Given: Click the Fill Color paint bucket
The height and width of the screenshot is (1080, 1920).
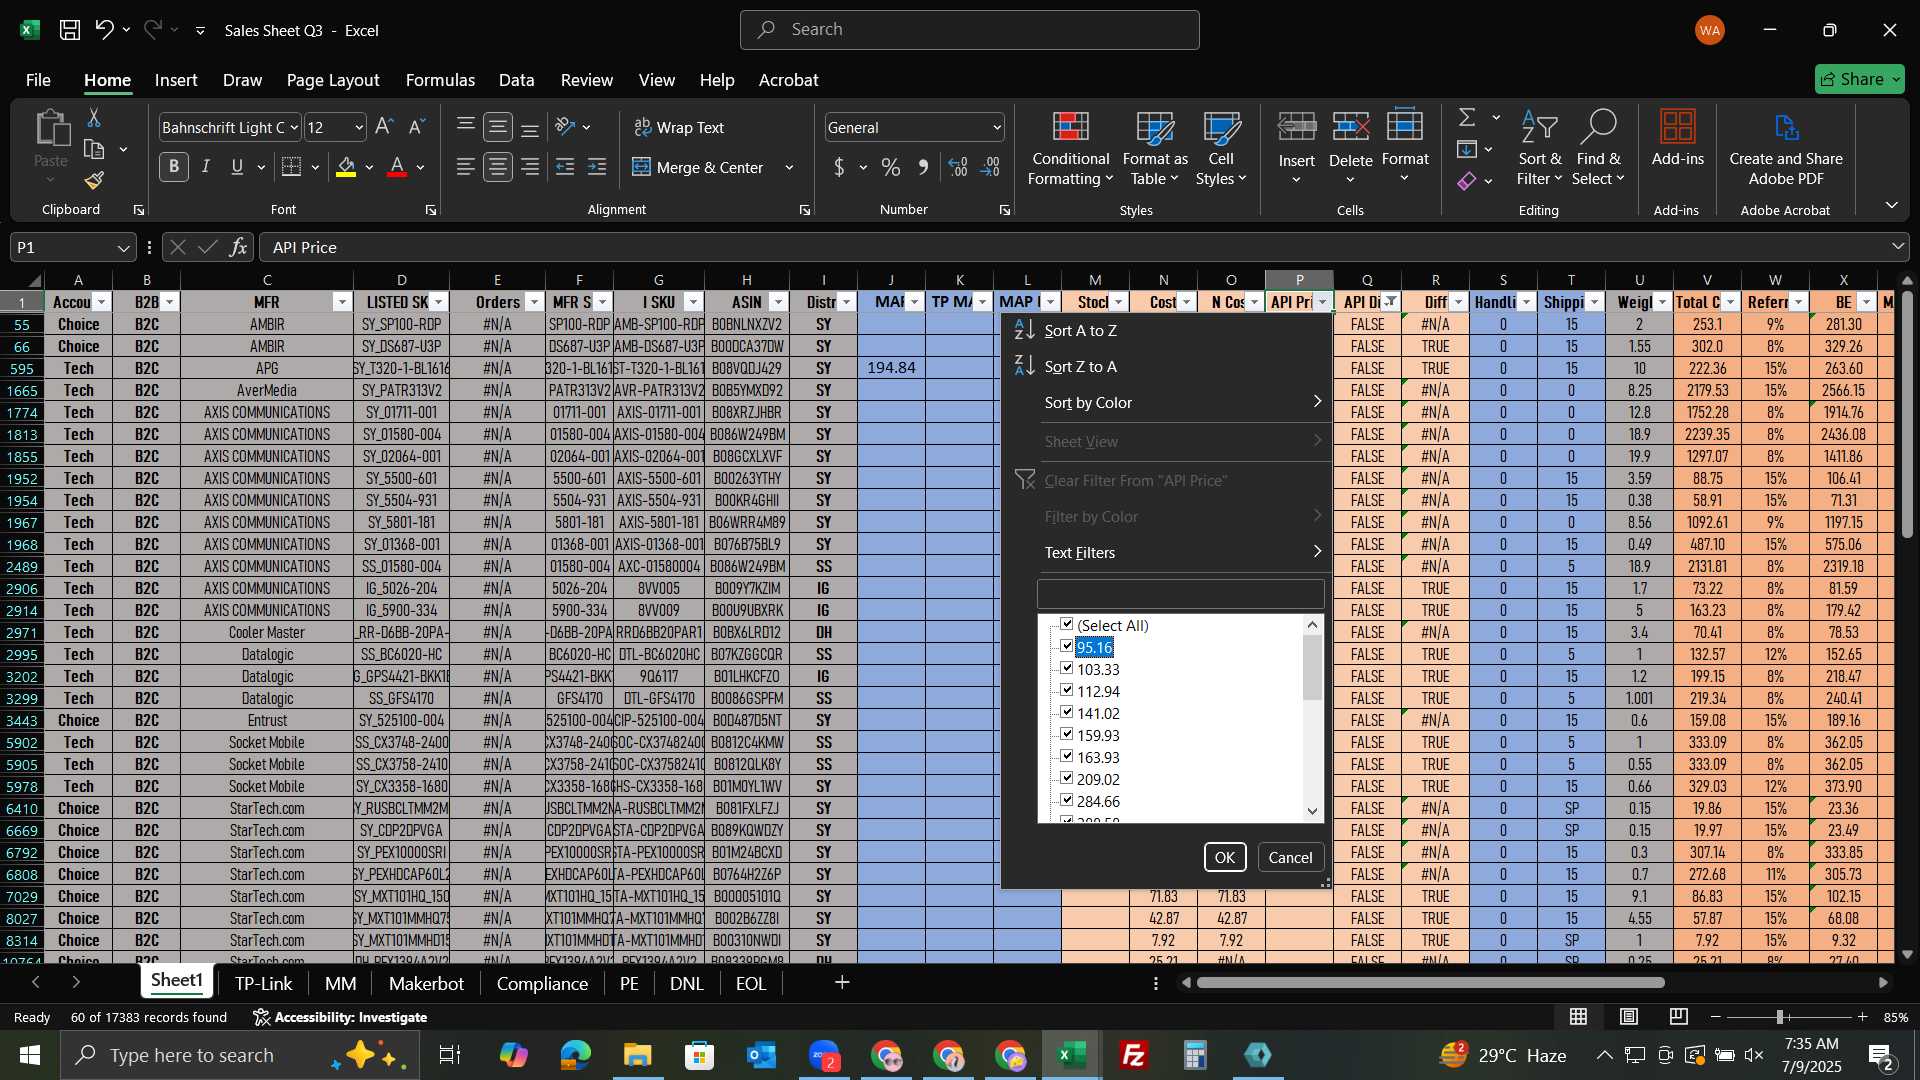Looking at the screenshot, I should tap(346, 167).
